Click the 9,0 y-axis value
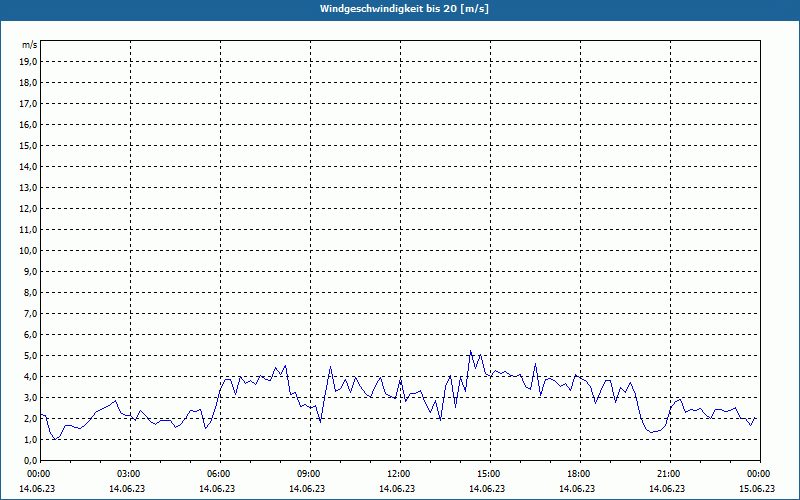Viewport: 800px width, 500px height. pyautogui.click(x=30, y=271)
